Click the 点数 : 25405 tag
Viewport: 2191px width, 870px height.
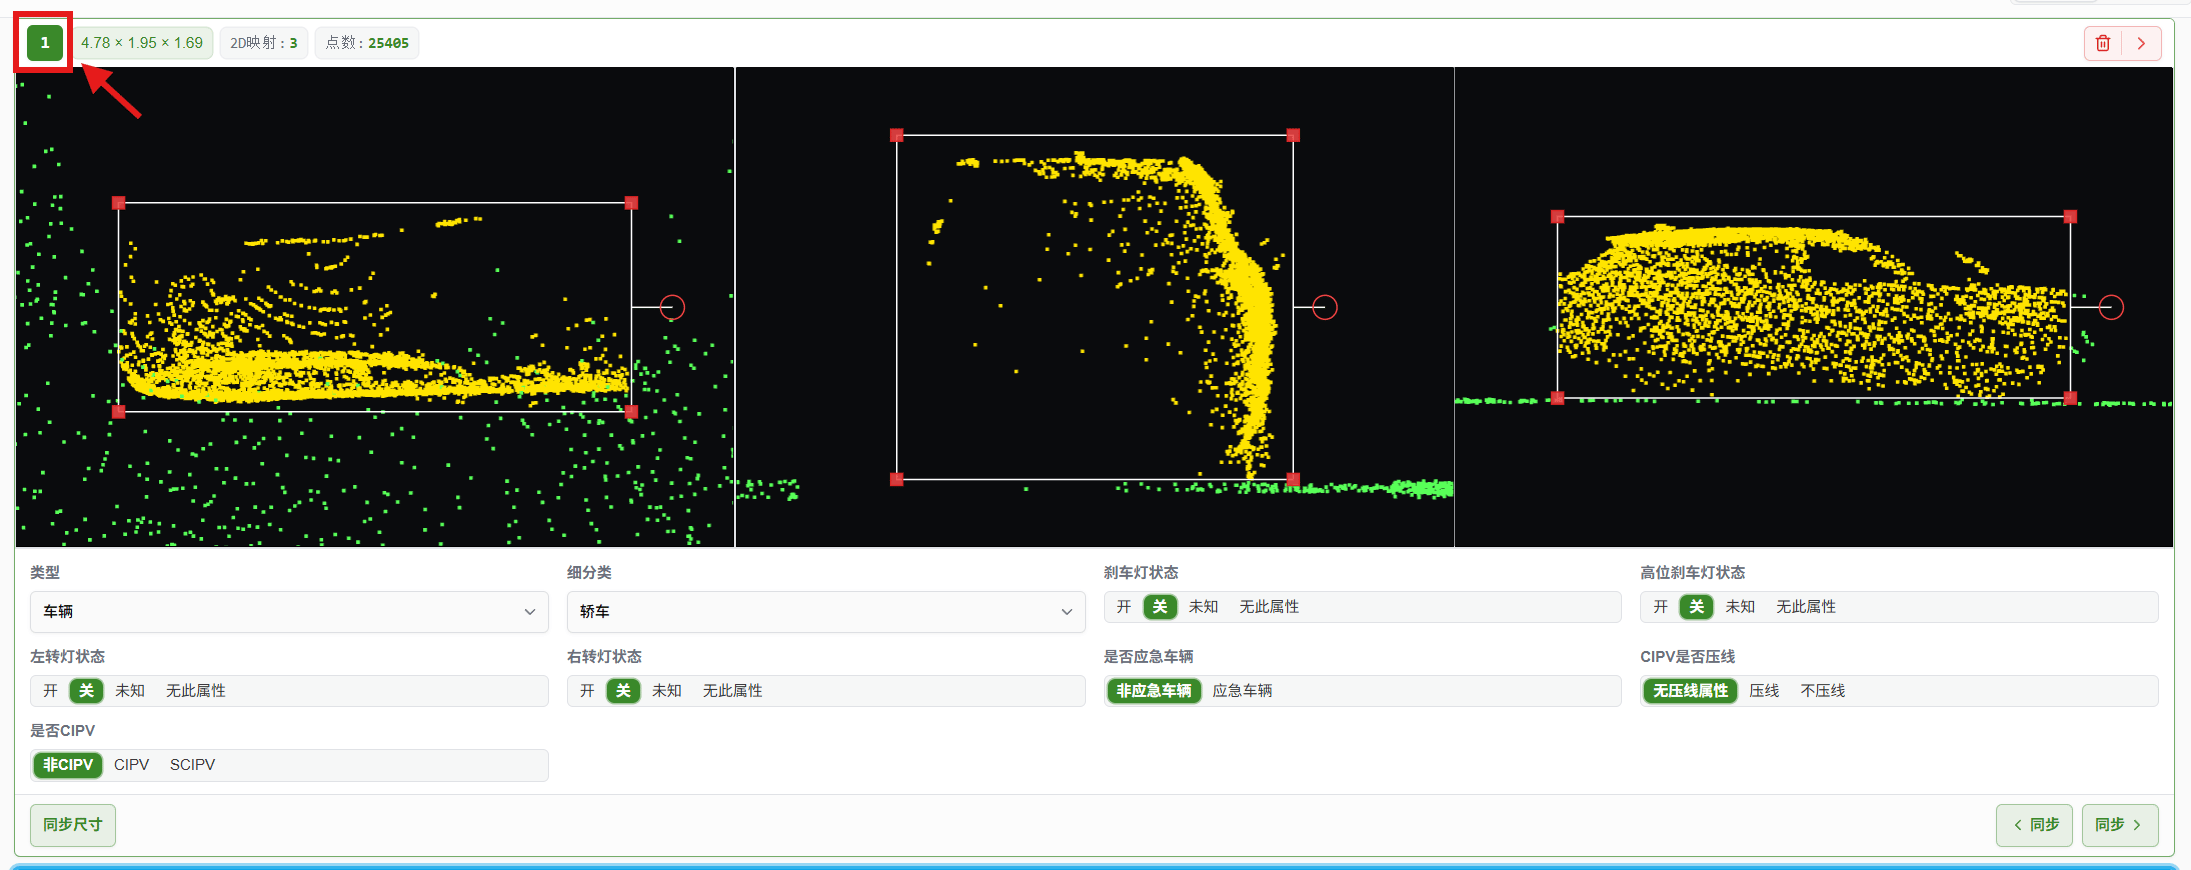367,43
